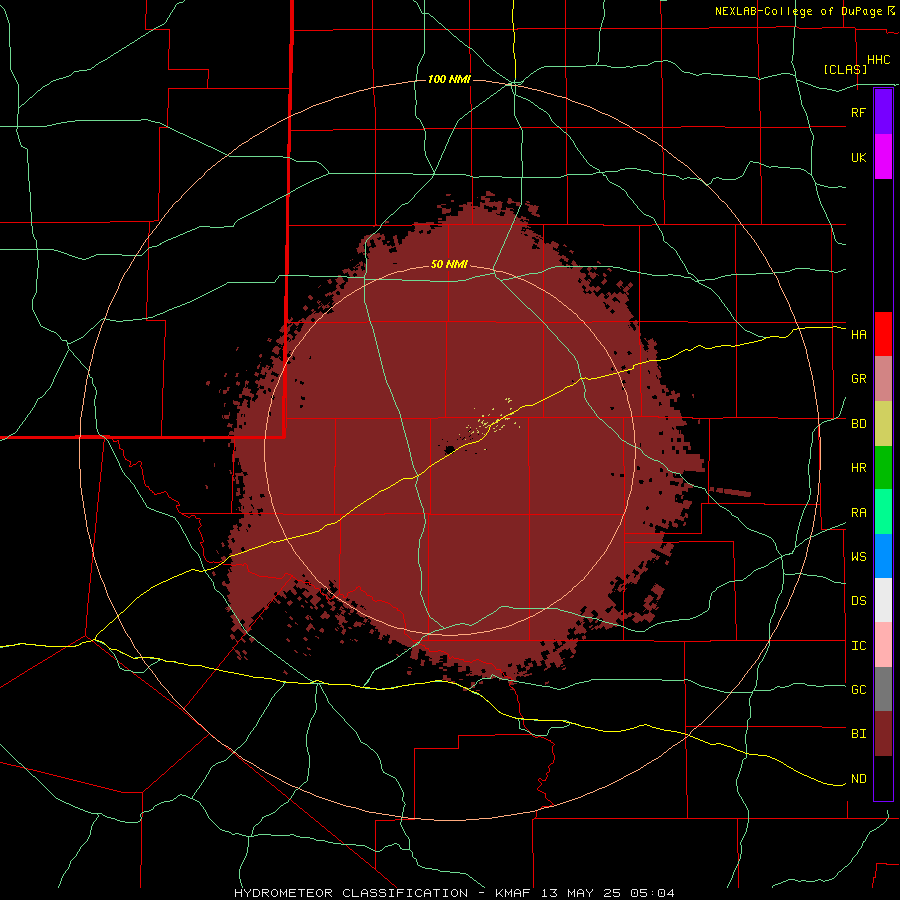Click the RF legend label

pyautogui.click(x=858, y=112)
